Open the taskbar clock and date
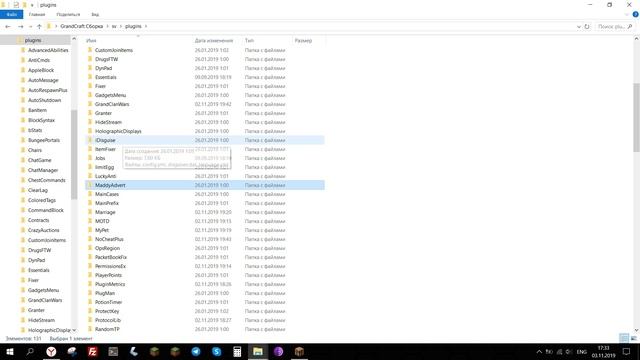640x360 pixels. point(603,351)
